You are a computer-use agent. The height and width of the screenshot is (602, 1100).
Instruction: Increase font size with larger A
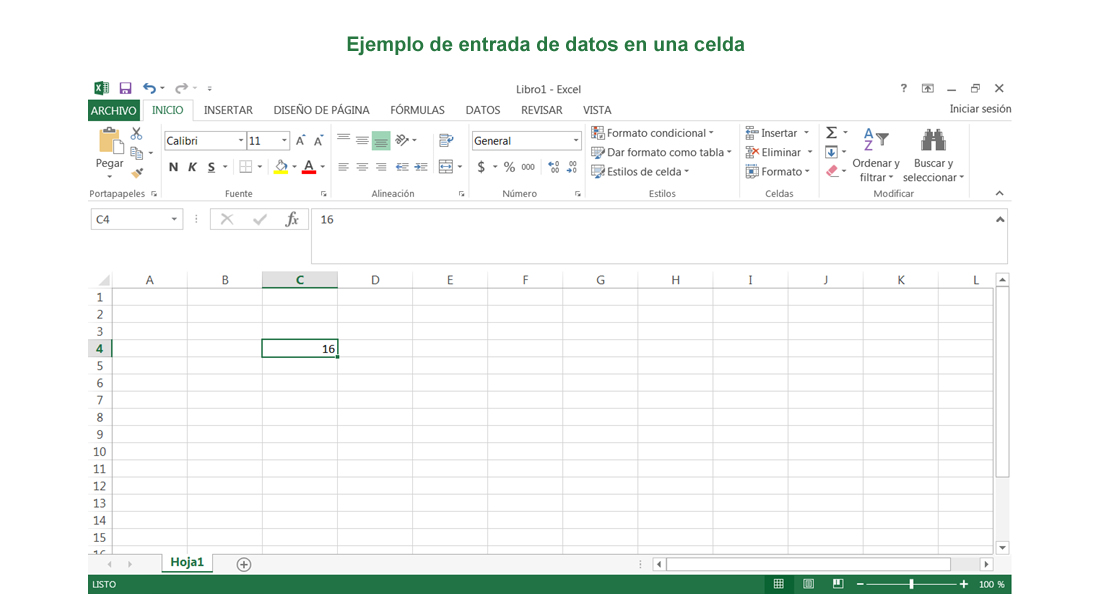pos(300,140)
